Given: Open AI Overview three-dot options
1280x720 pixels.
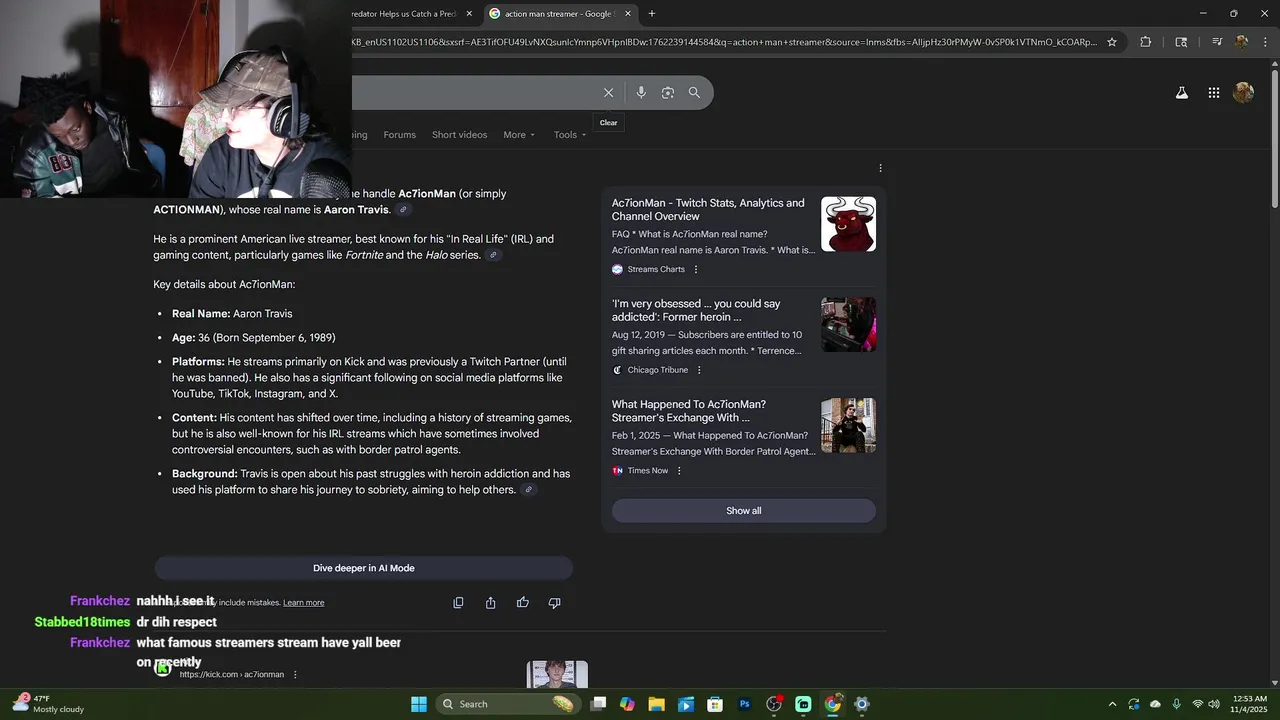Looking at the screenshot, I should click(880, 168).
